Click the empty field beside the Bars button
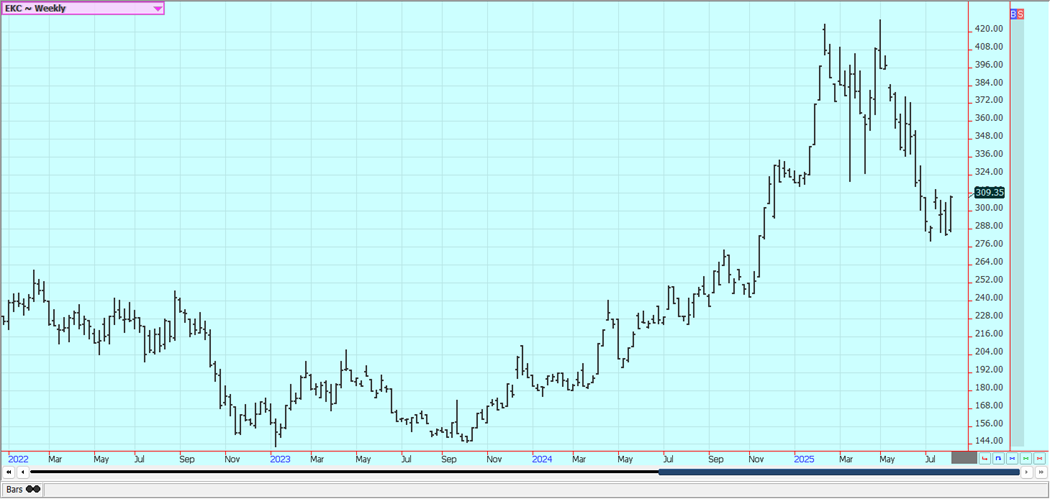This screenshot has width=1050, height=499. point(545,490)
